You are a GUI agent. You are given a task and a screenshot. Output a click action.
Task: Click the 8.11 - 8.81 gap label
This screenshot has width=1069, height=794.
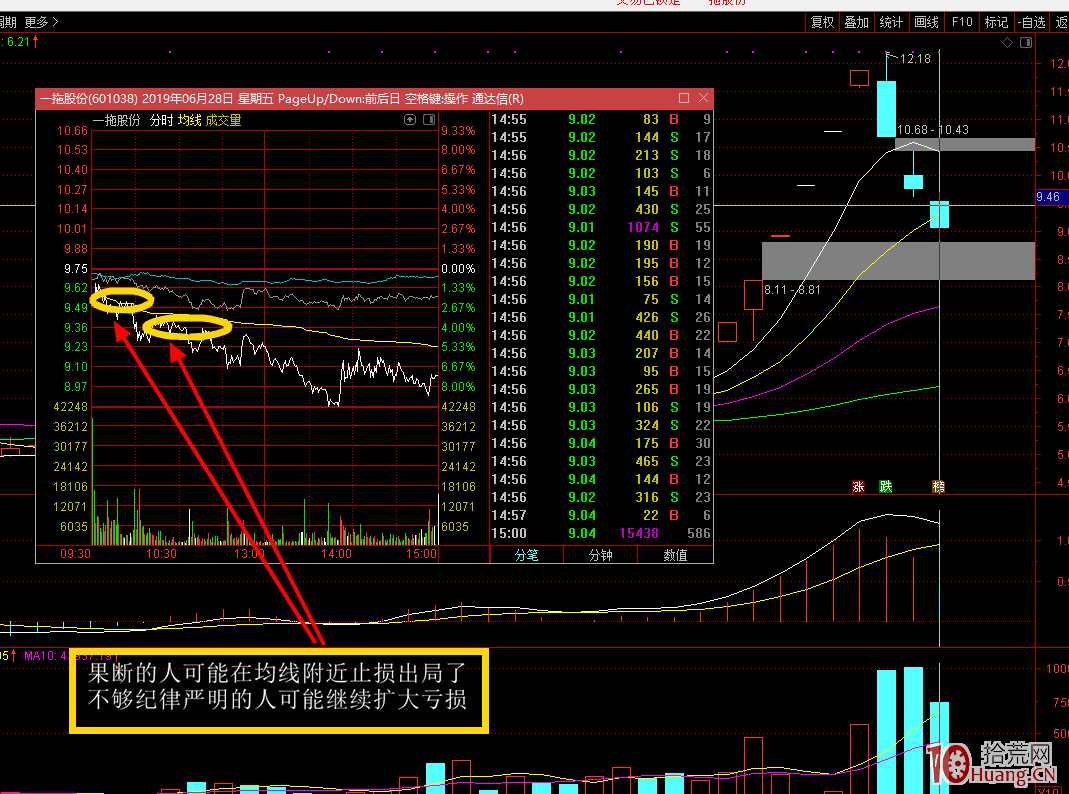pos(792,290)
